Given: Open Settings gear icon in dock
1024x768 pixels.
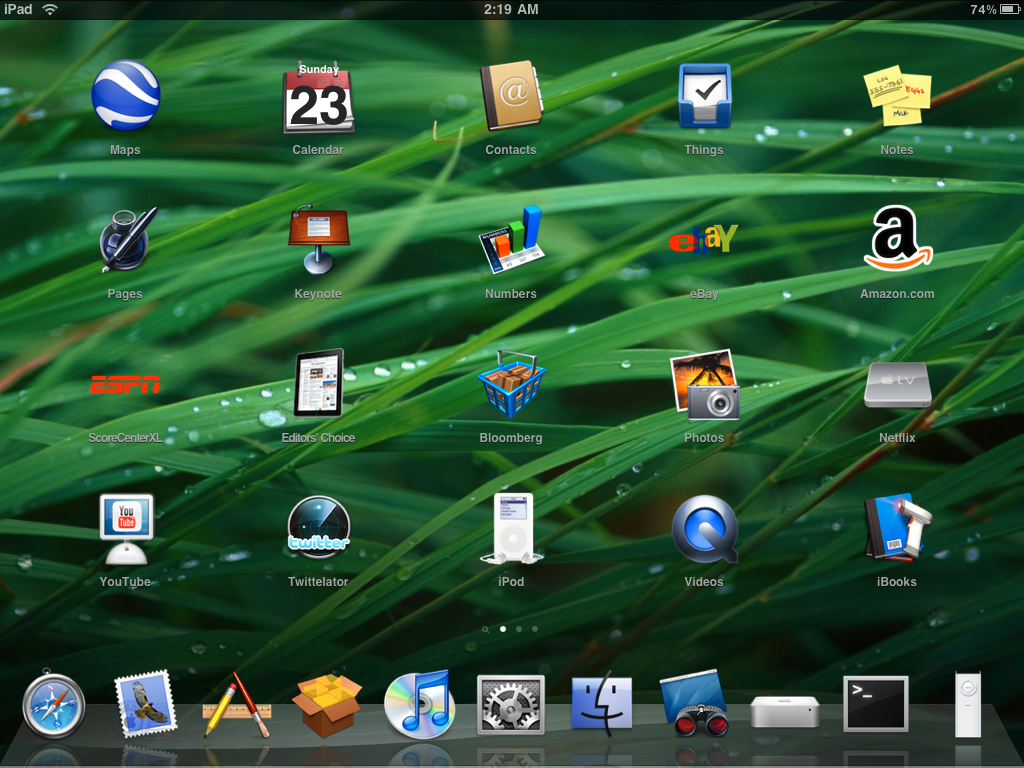Looking at the screenshot, I should 511,705.
